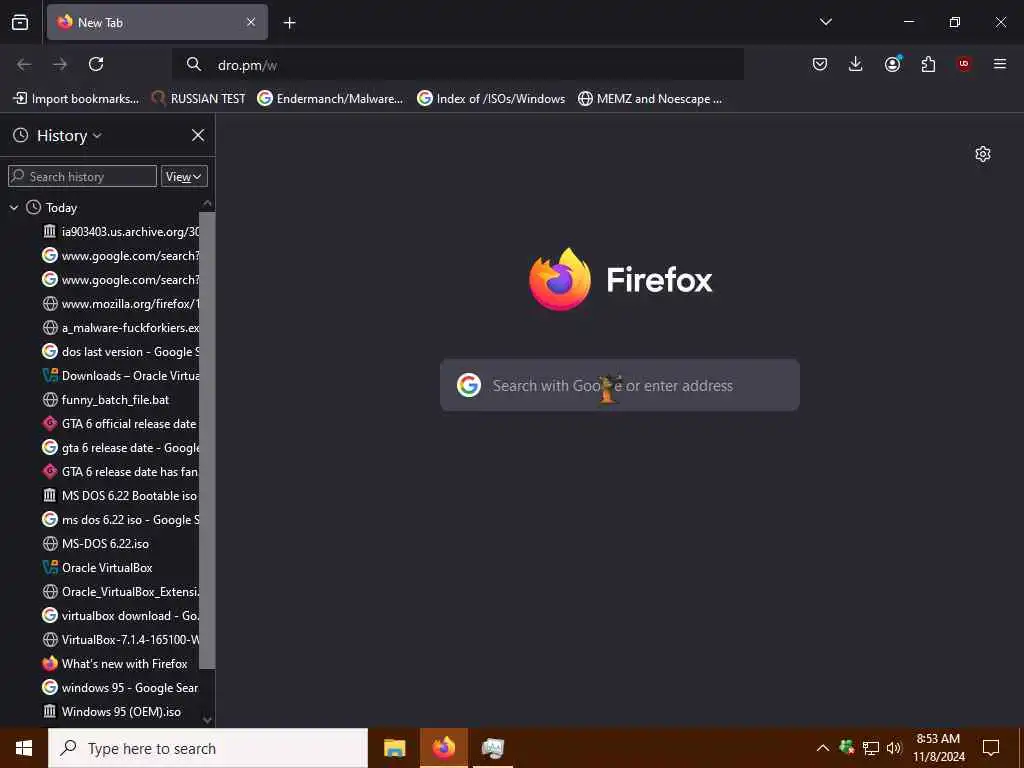Open File Explorer from taskbar
1024x768 pixels.
coord(394,748)
